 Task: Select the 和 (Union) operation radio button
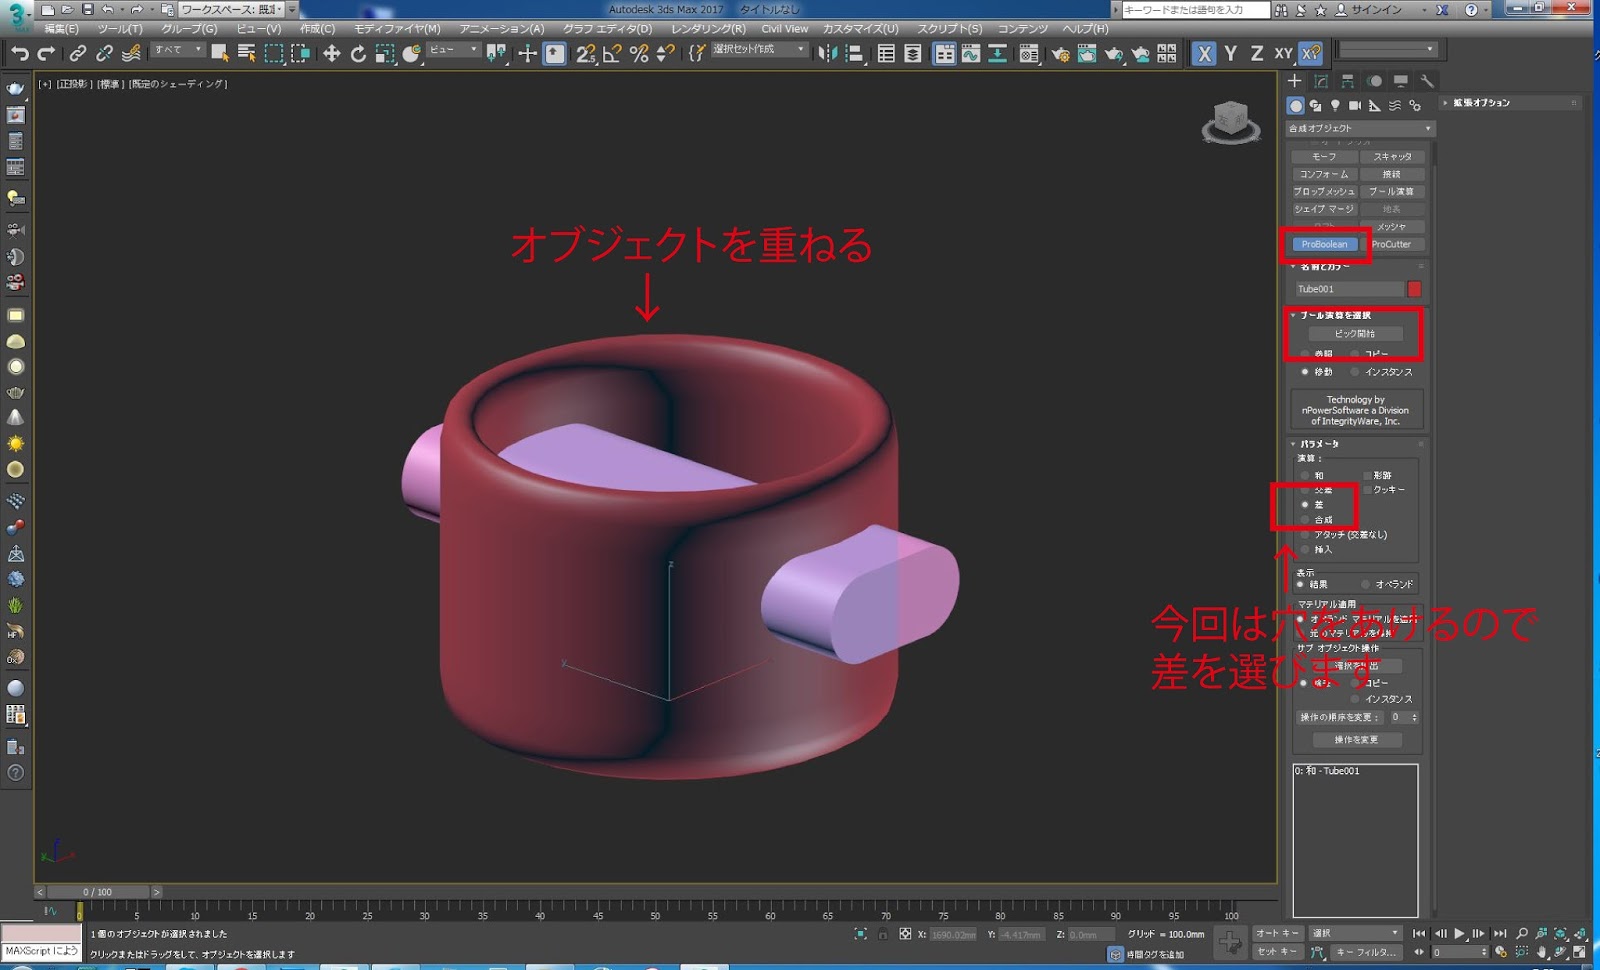click(1305, 476)
